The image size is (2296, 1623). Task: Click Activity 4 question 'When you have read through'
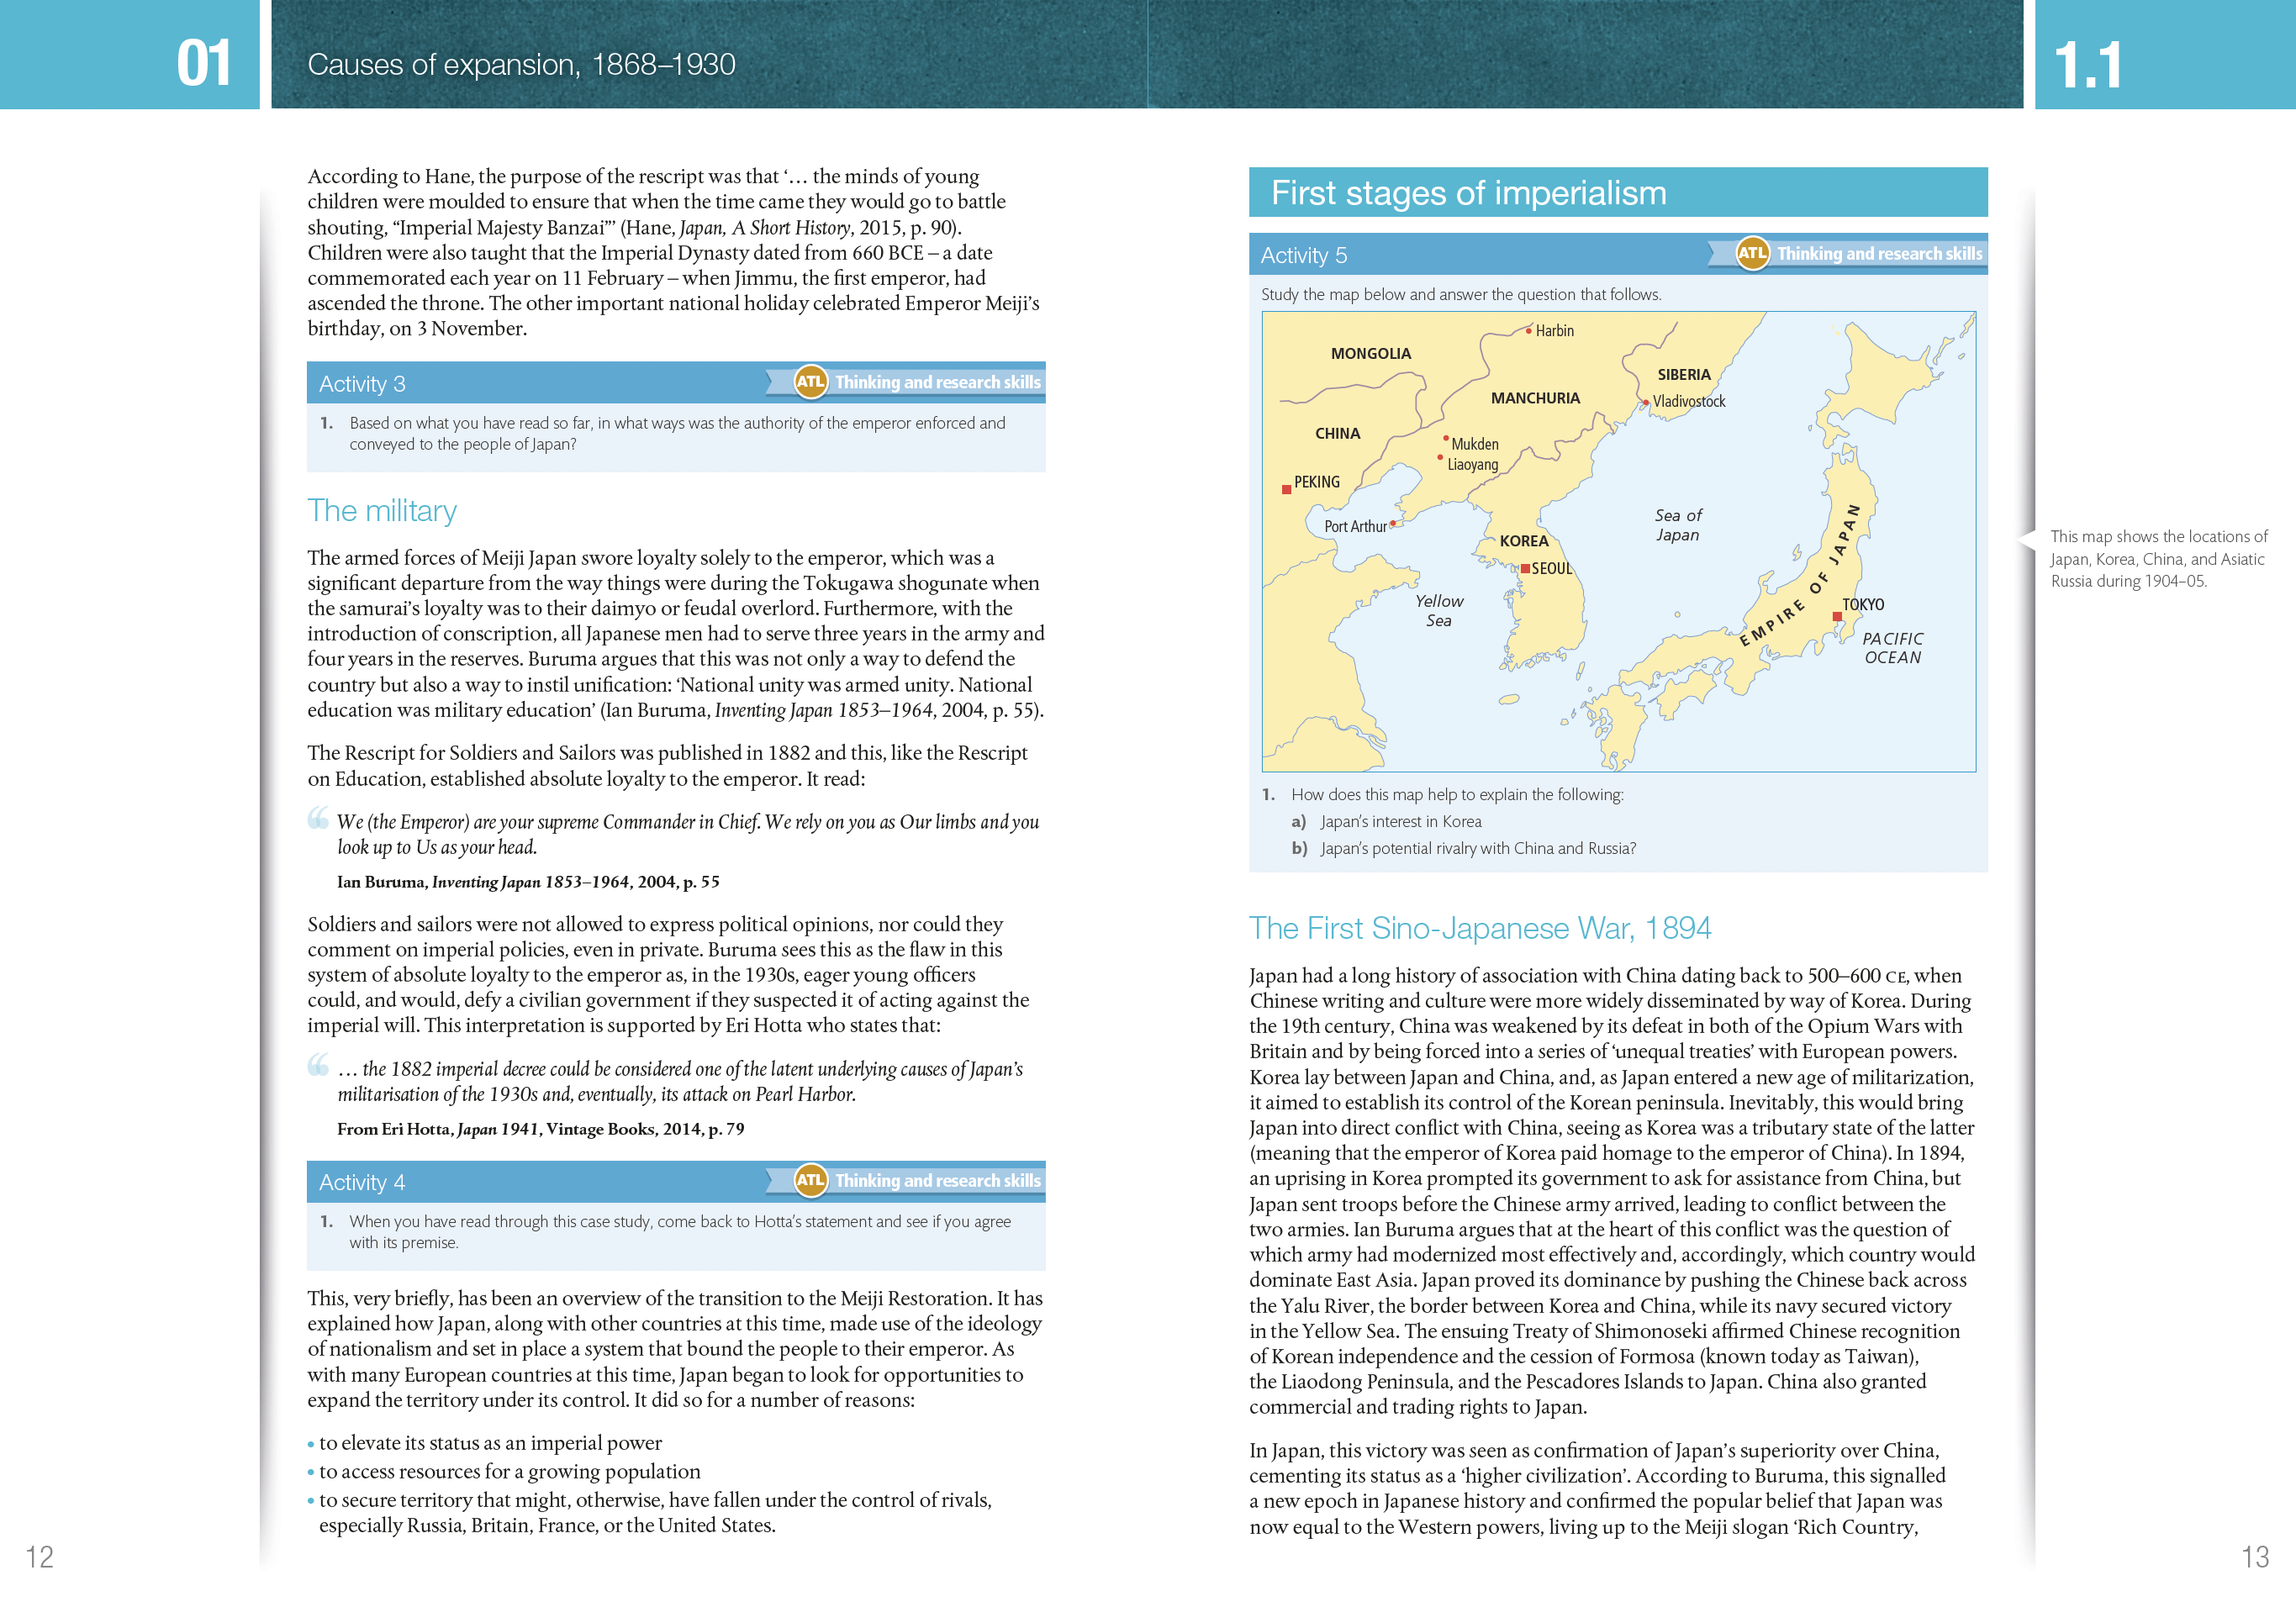(680, 1232)
